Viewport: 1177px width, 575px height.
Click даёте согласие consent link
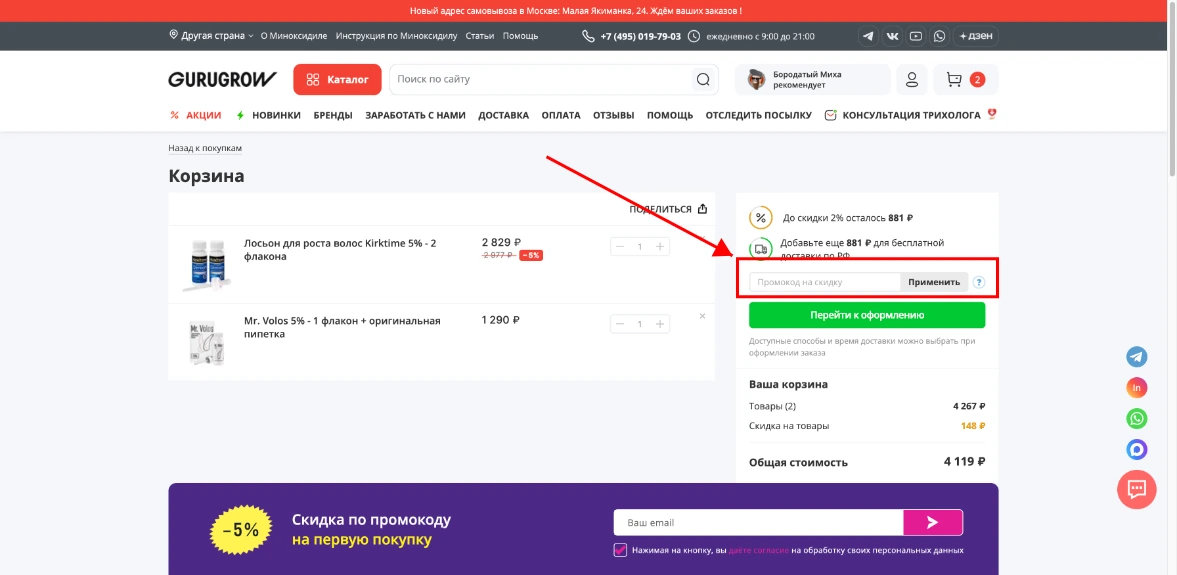tap(758, 550)
